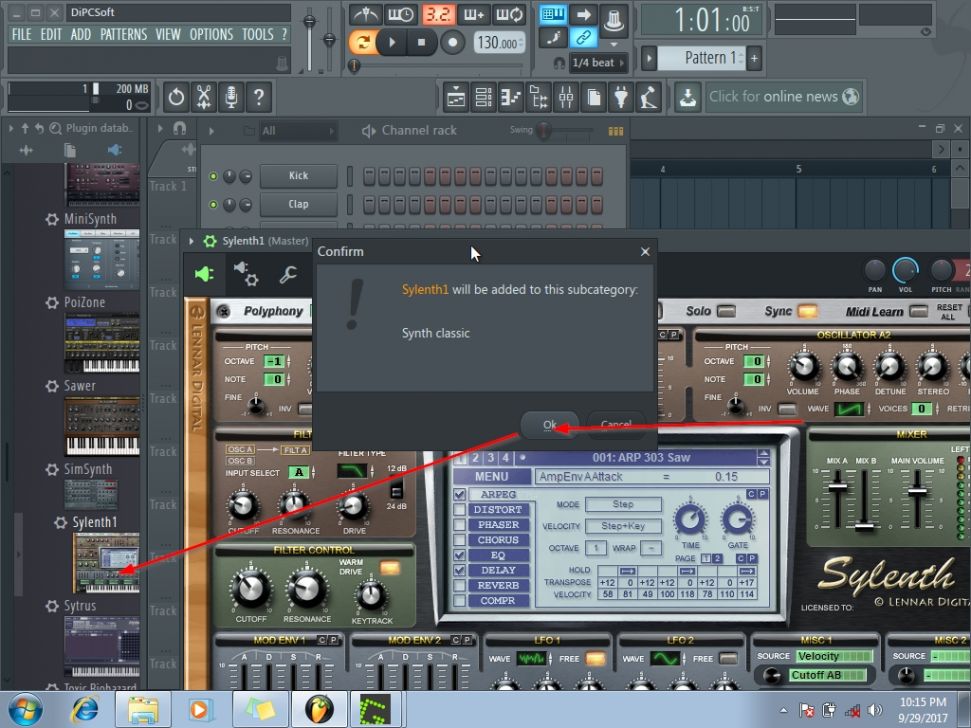Toggle the Midi Learn switch
The width and height of the screenshot is (971, 728).
[x=918, y=311]
